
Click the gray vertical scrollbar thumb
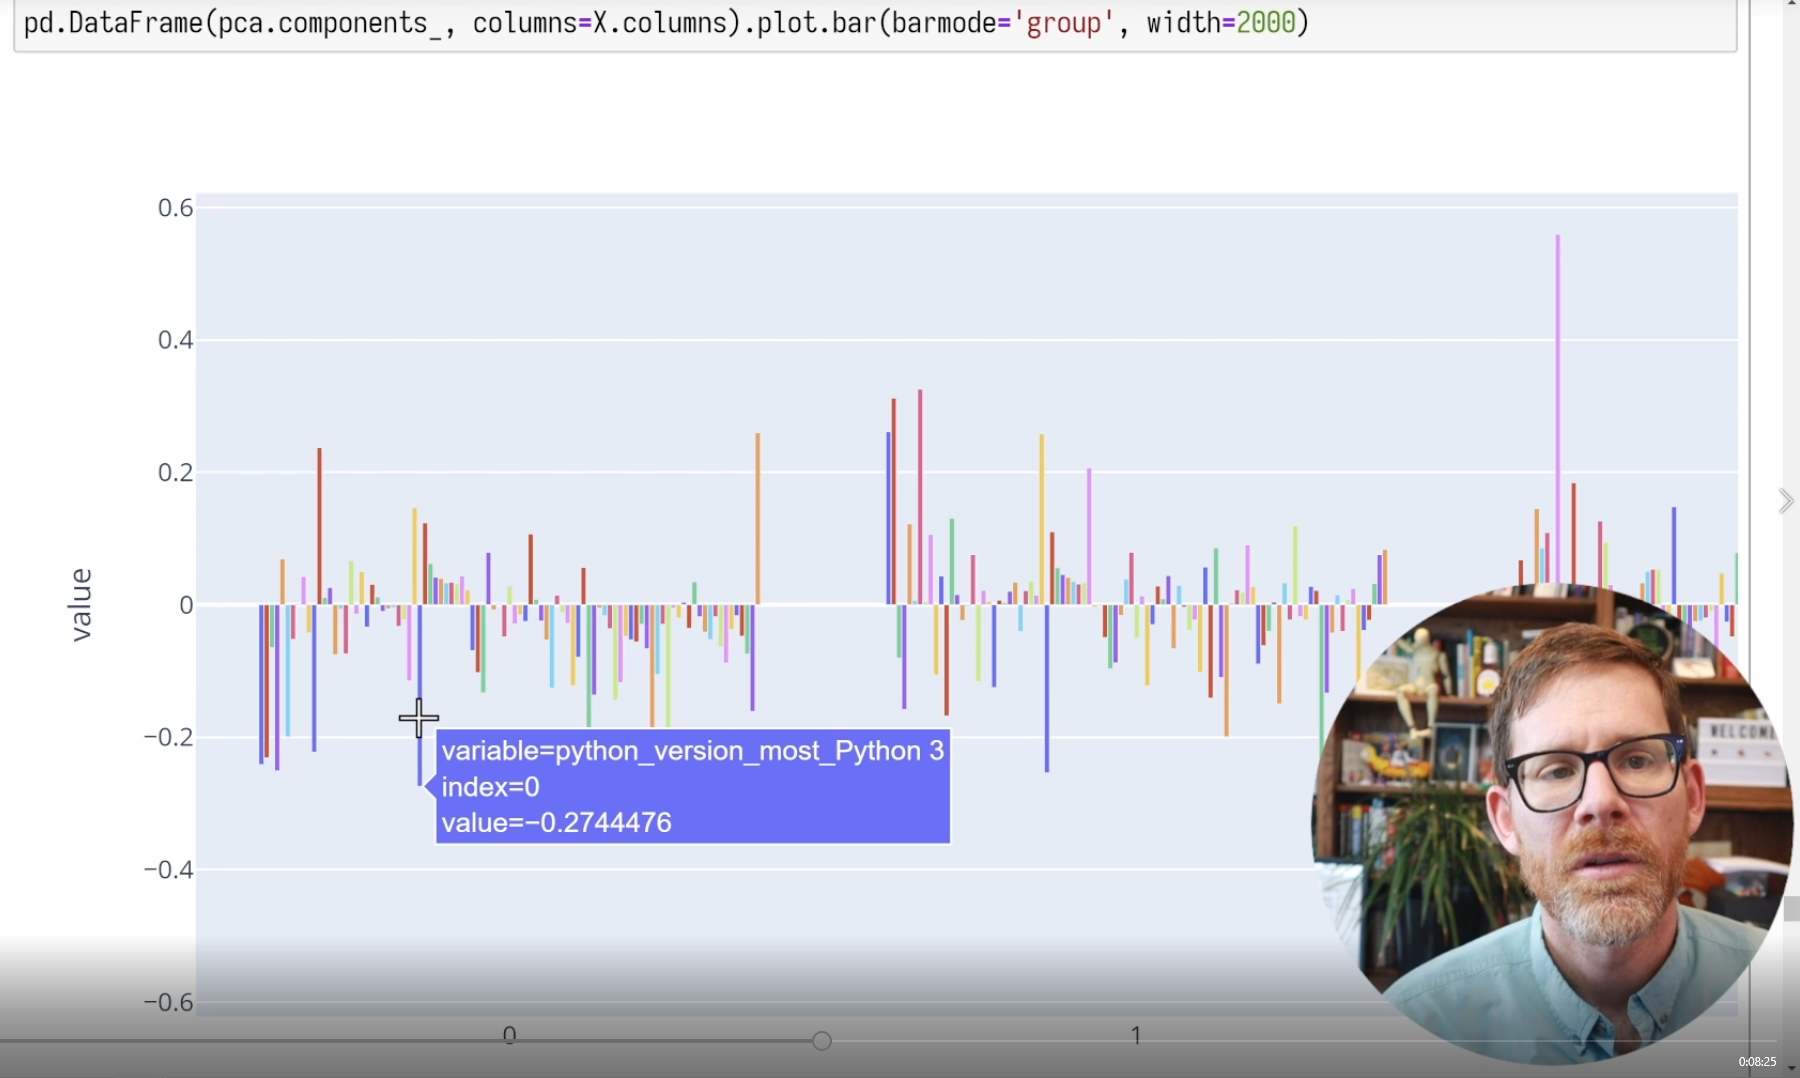tap(1791, 909)
